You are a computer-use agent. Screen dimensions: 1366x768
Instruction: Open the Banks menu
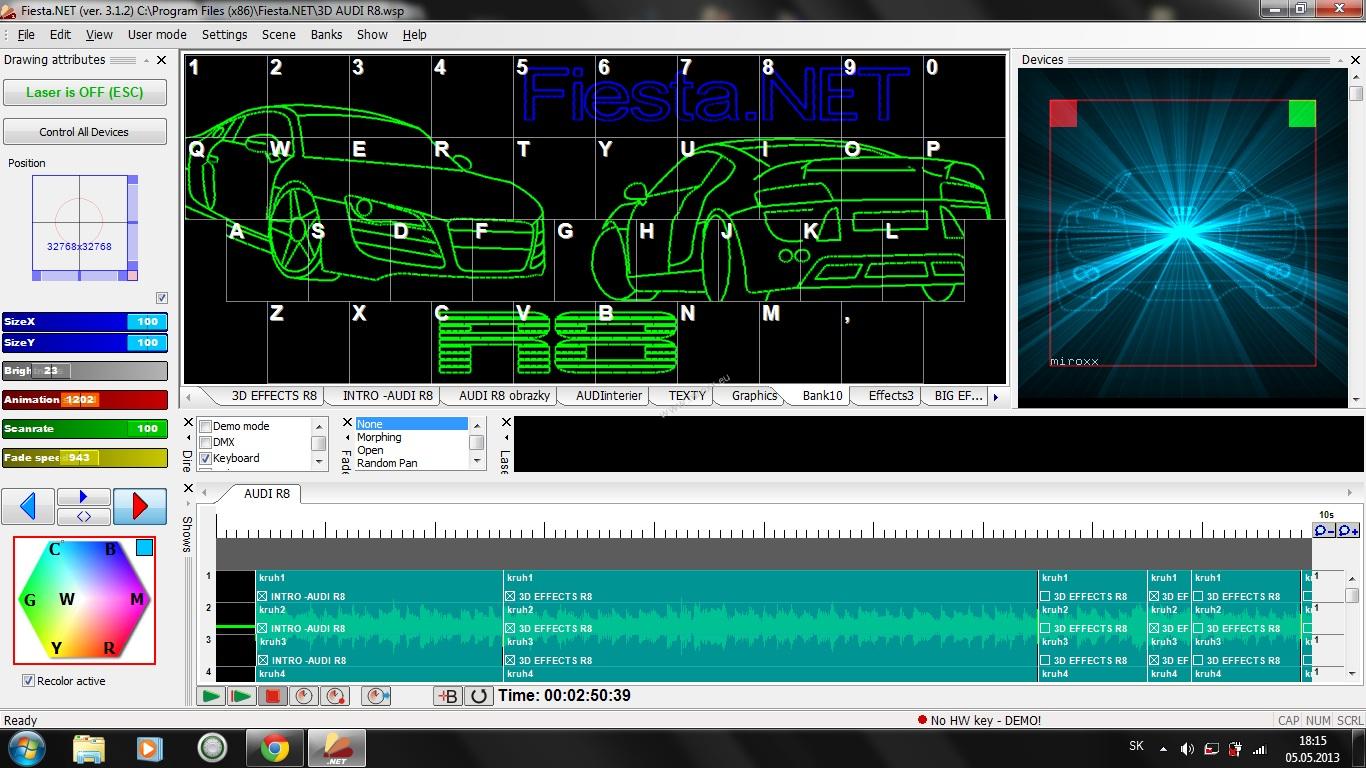point(326,34)
